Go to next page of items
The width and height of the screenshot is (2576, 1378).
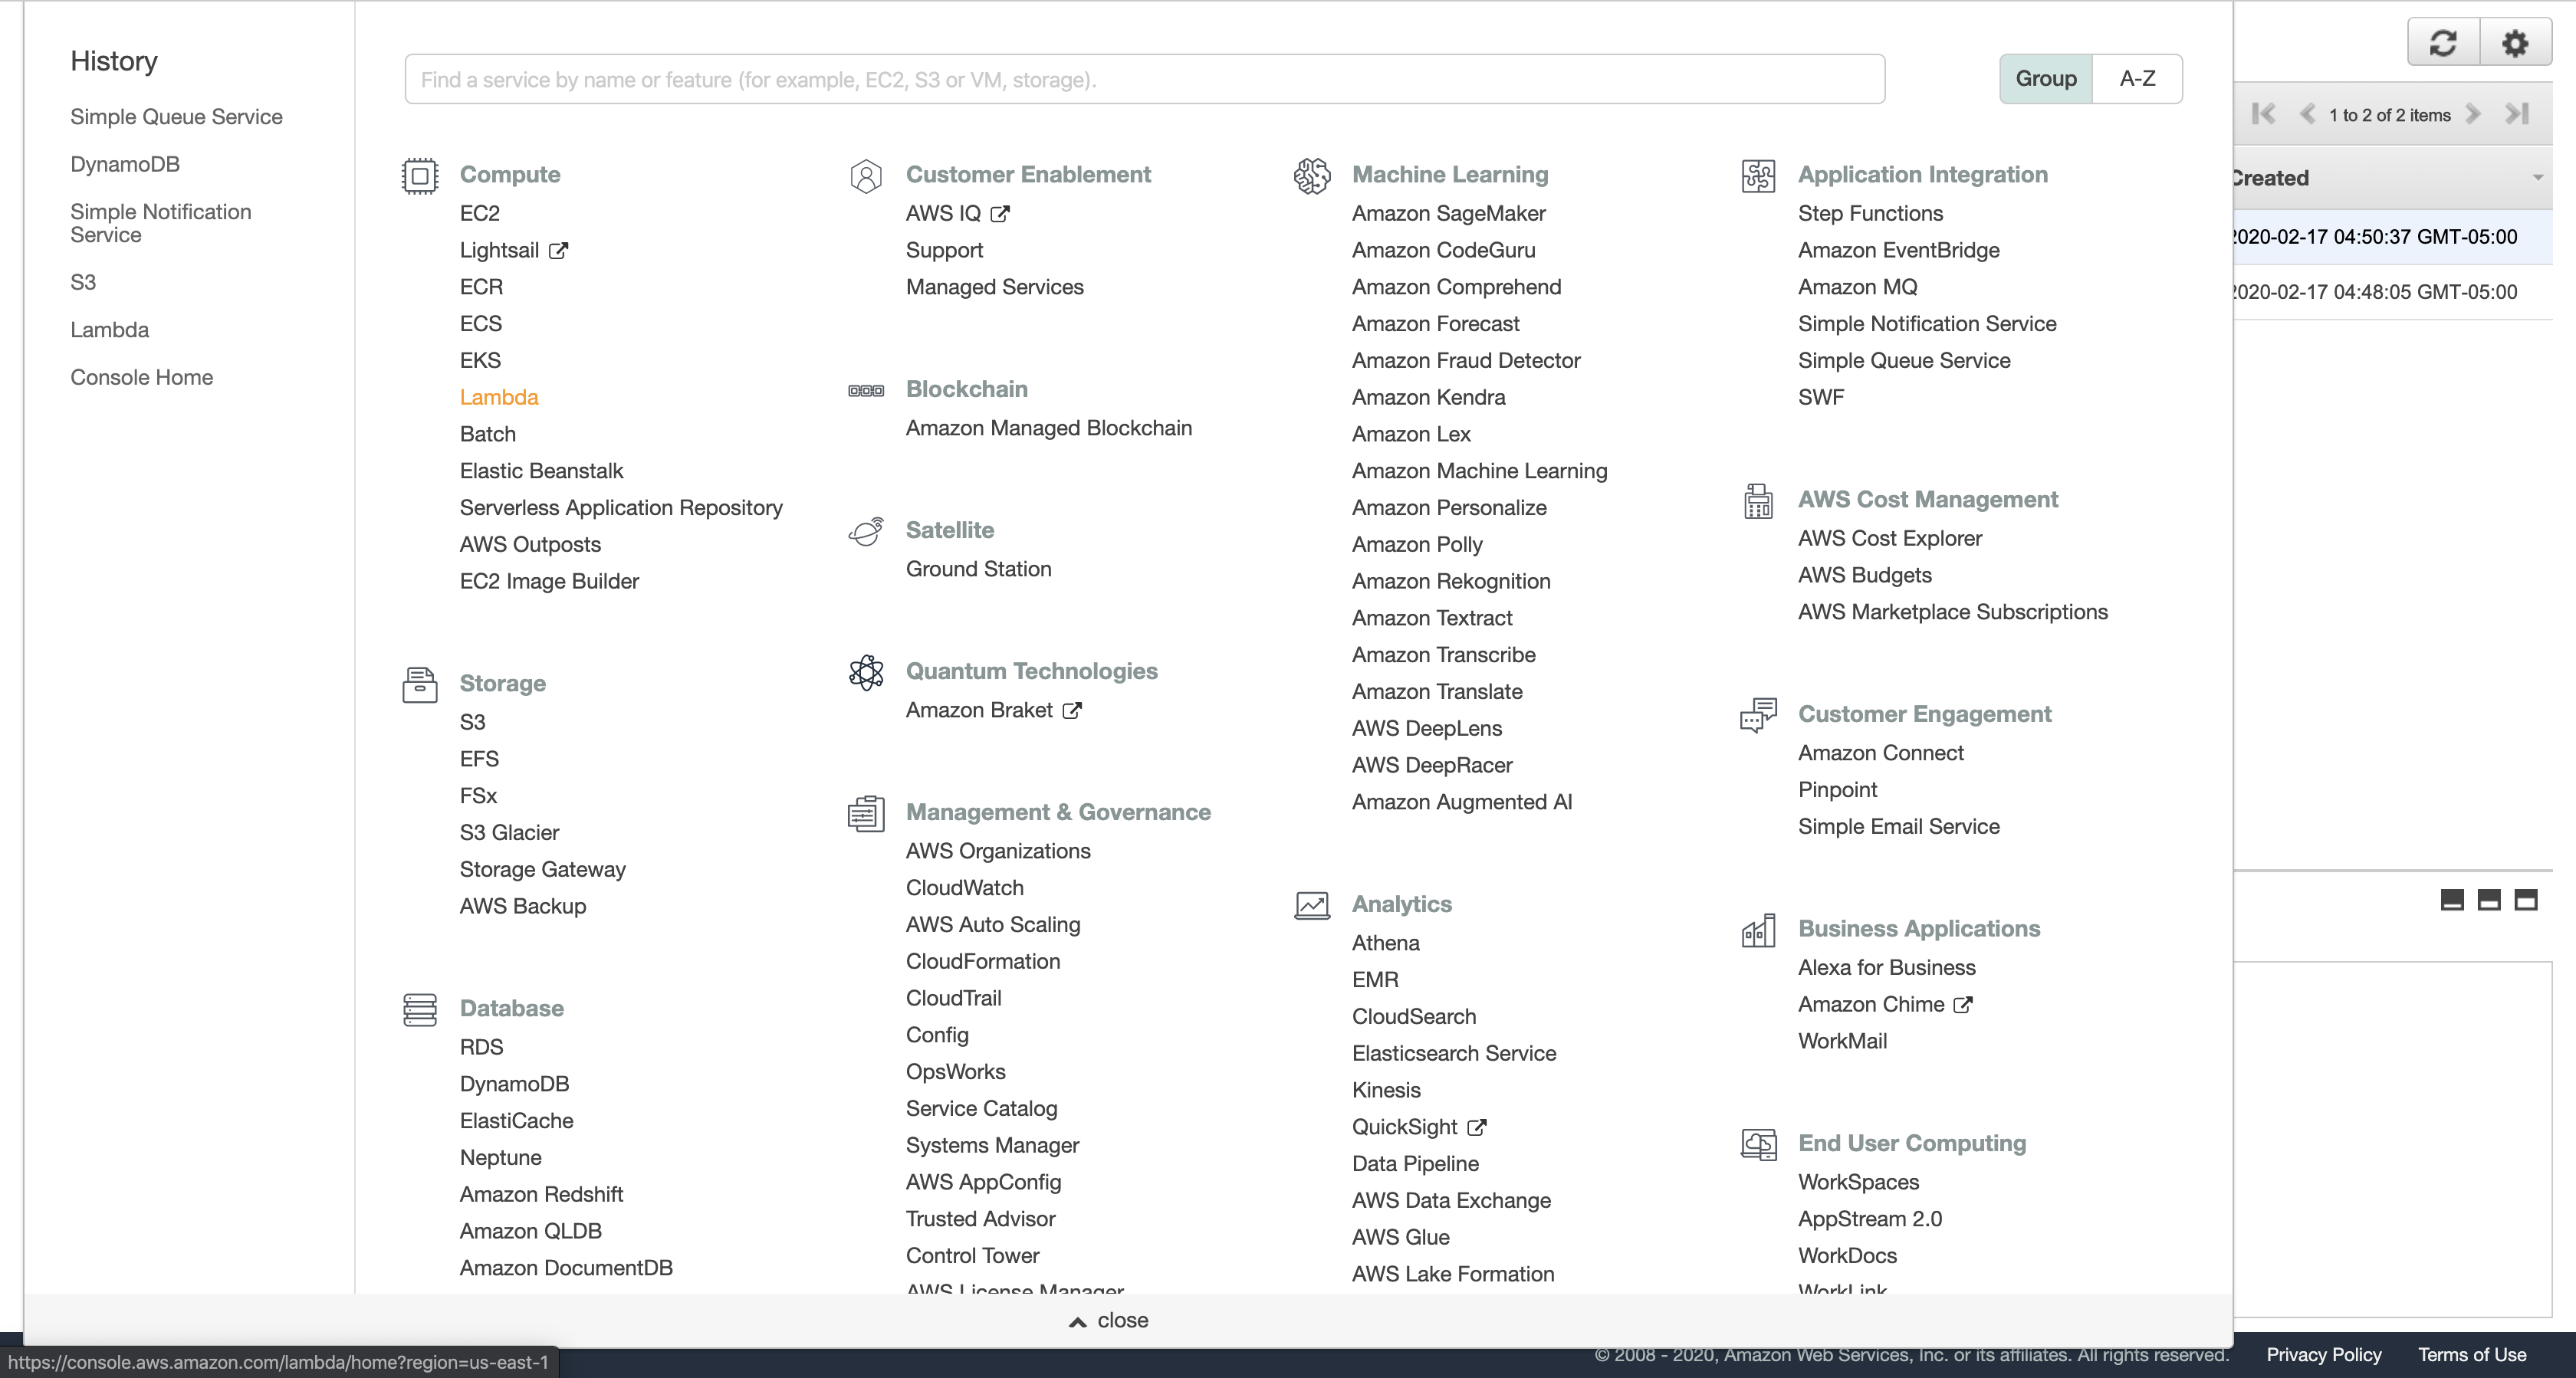[x=2472, y=114]
